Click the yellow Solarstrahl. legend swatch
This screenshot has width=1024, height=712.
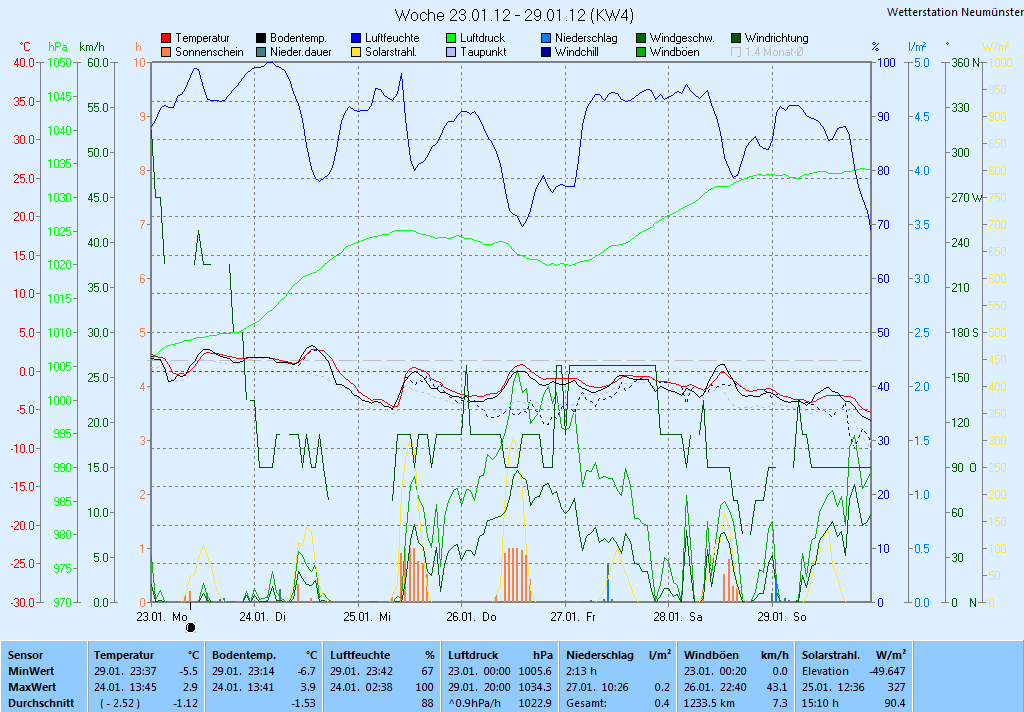click(356, 52)
